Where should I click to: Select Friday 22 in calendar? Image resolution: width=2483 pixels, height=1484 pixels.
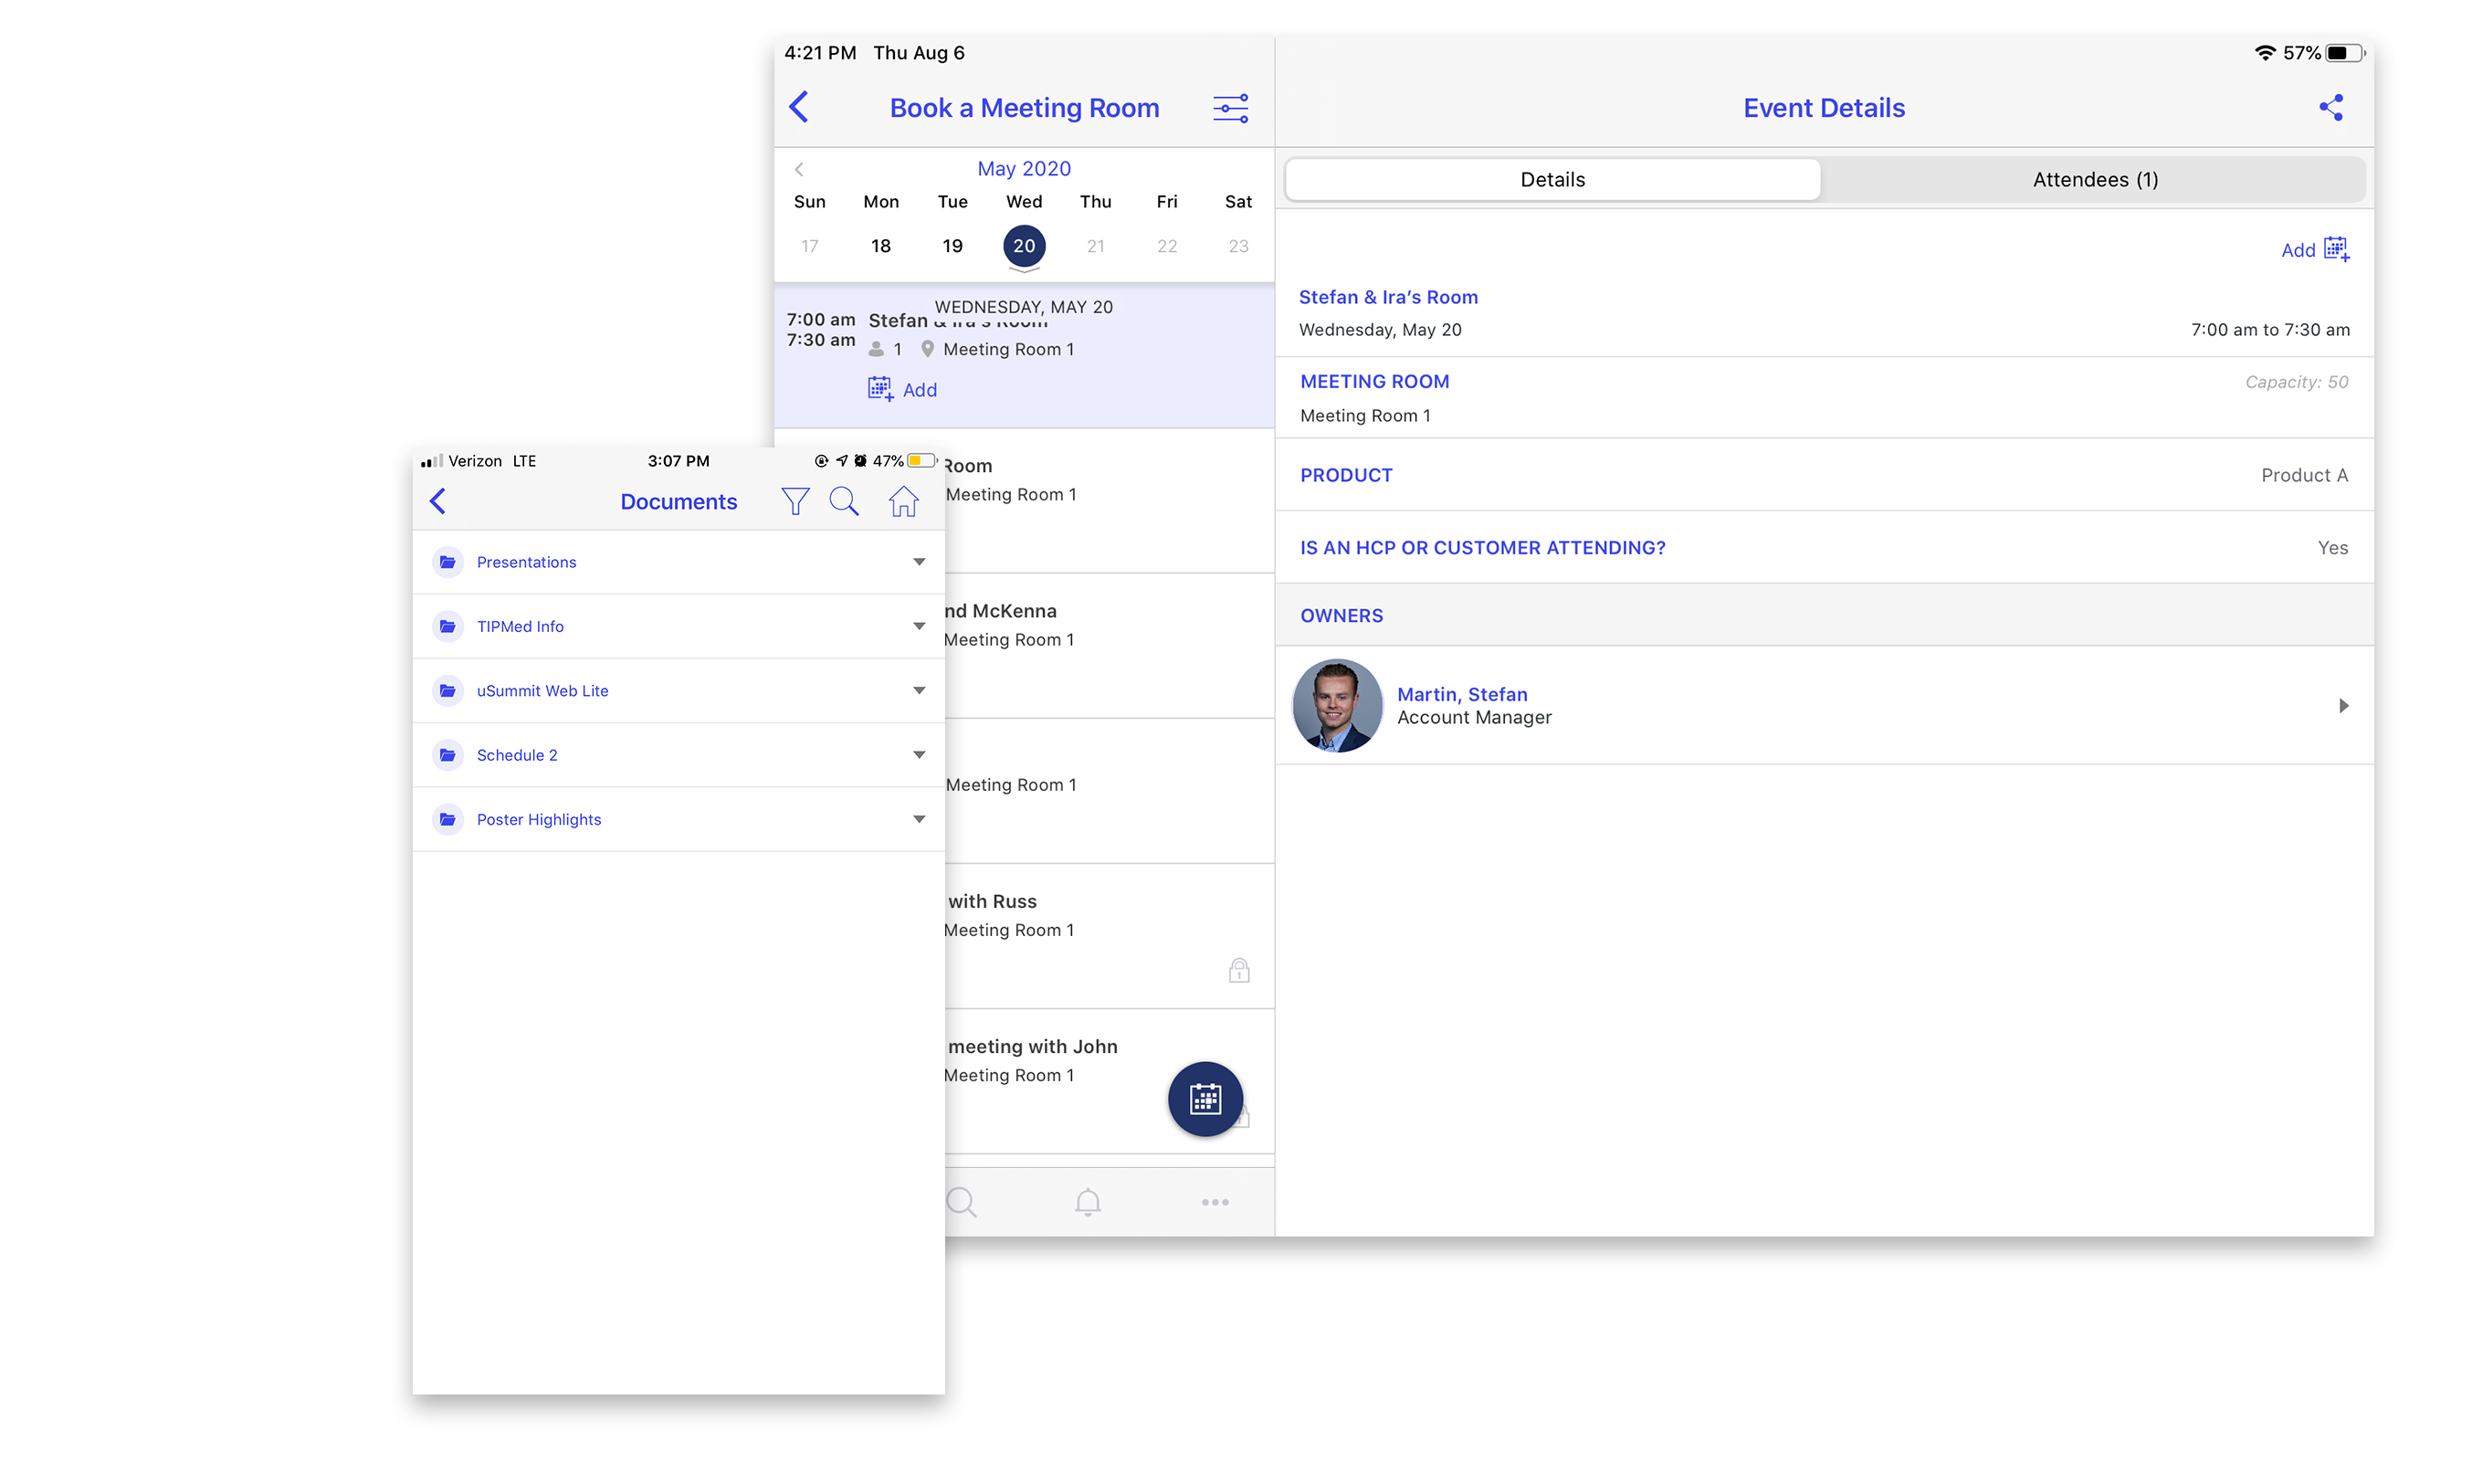tap(1167, 246)
